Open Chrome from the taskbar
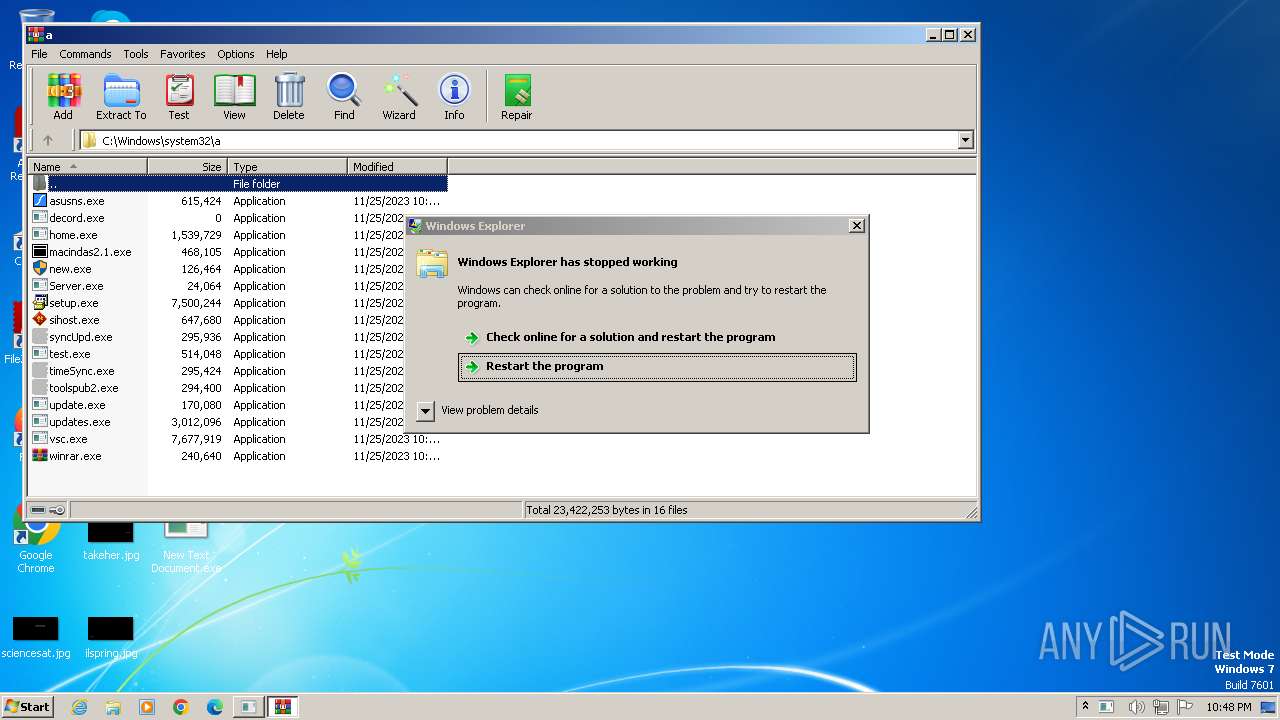1280x720 pixels. 181,707
